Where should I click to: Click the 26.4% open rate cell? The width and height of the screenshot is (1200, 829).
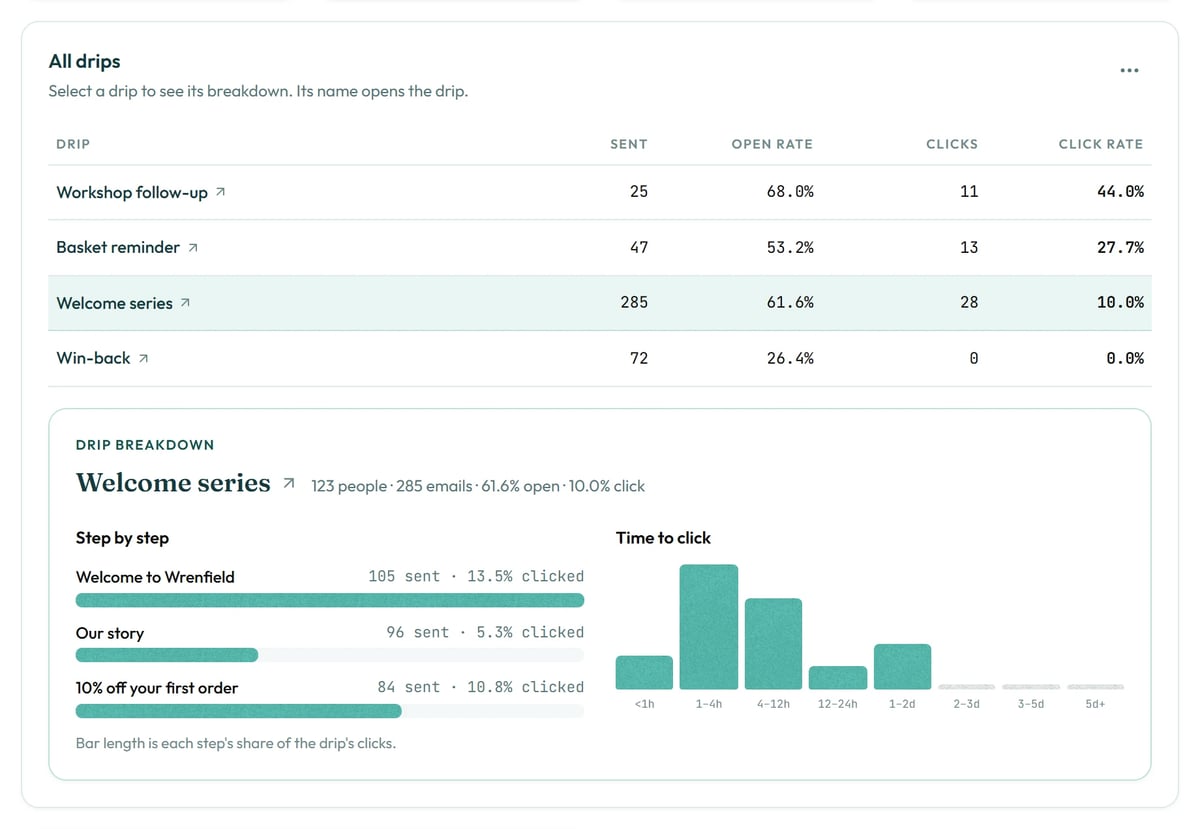[x=790, y=358]
